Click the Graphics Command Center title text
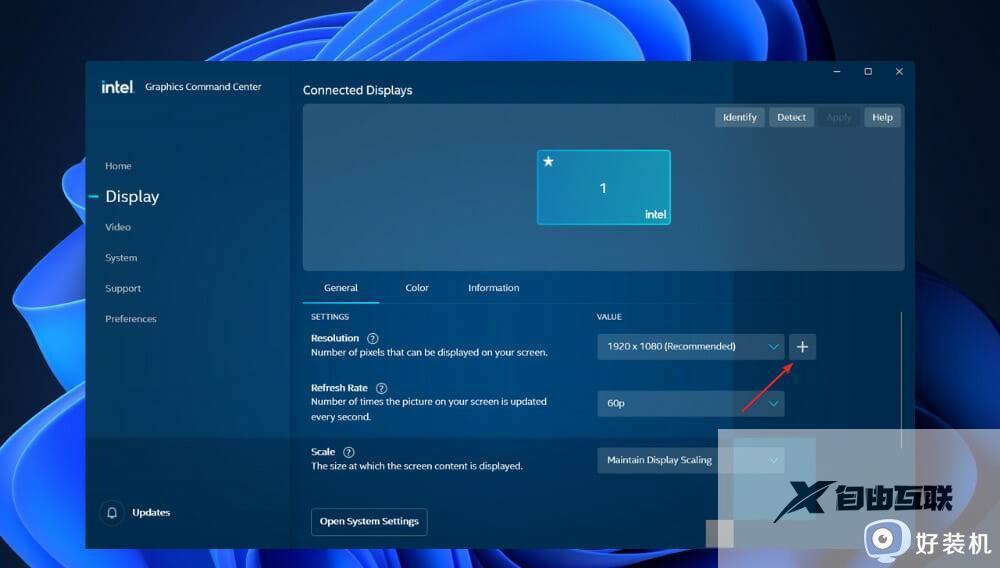The width and height of the screenshot is (1000, 568). point(203,87)
